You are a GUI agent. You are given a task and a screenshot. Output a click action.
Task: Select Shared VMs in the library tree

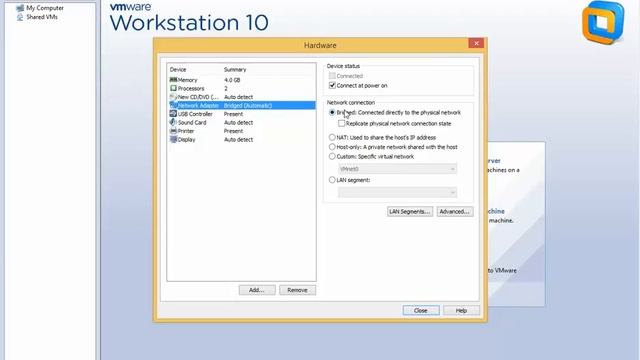click(42, 17)
